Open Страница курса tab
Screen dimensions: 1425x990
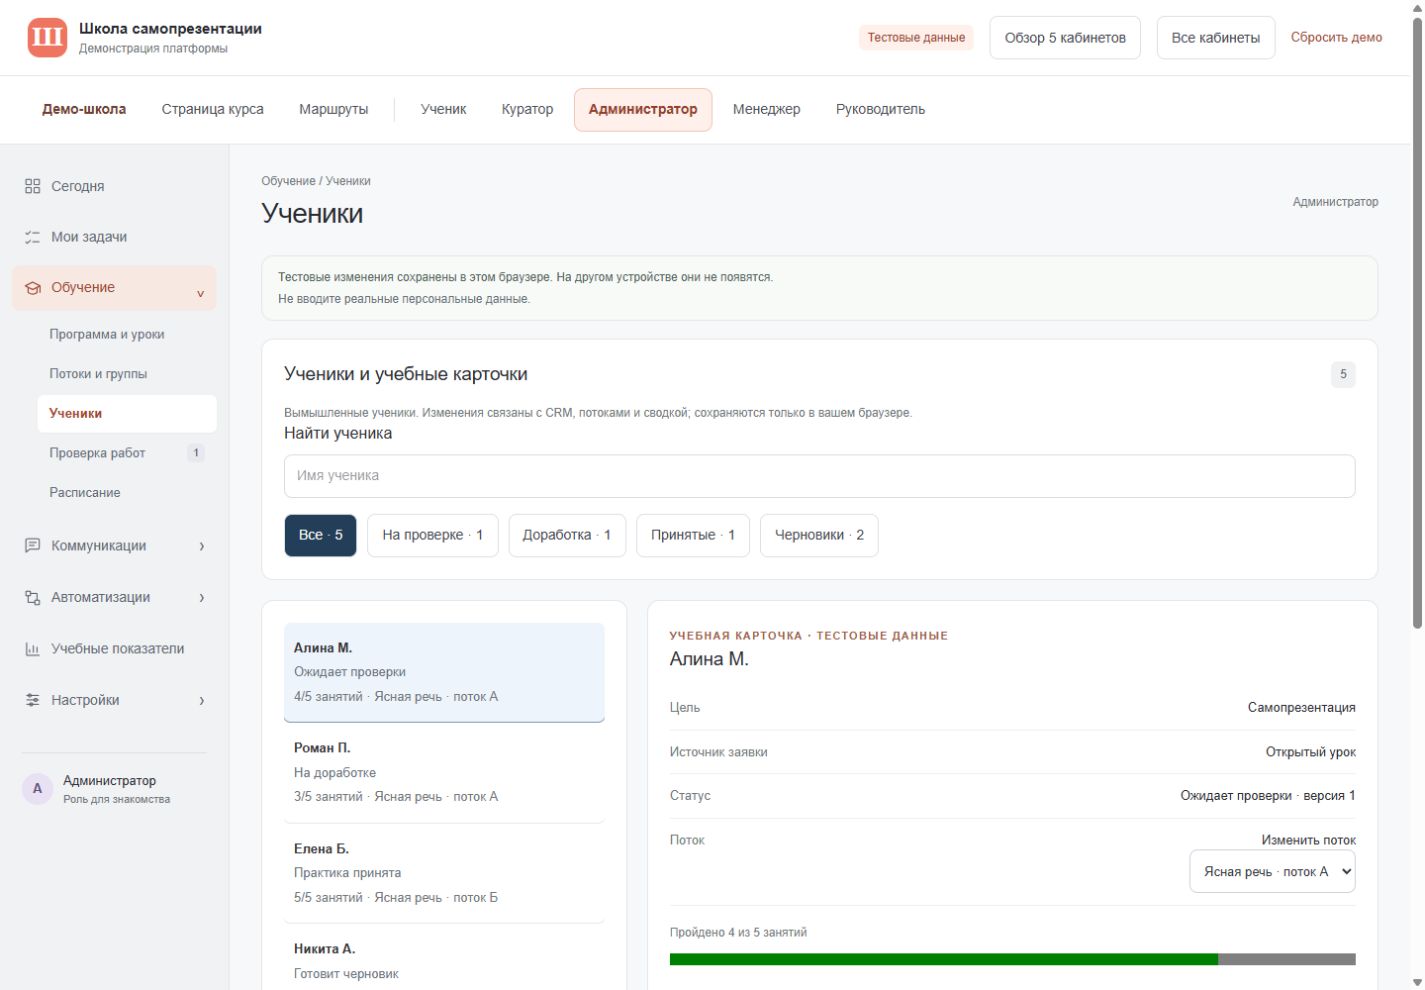click(212, 109)
